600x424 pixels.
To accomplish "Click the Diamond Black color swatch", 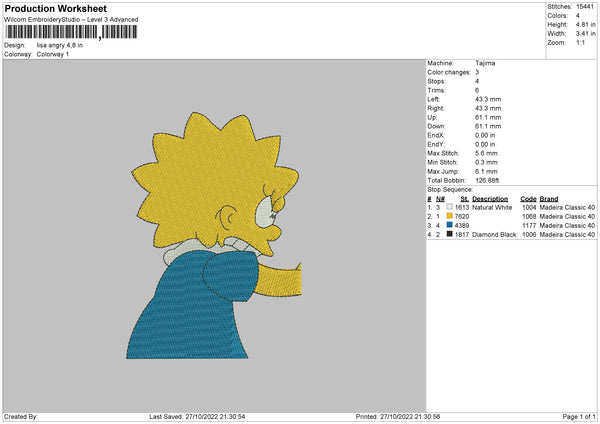I will (449, 234).
